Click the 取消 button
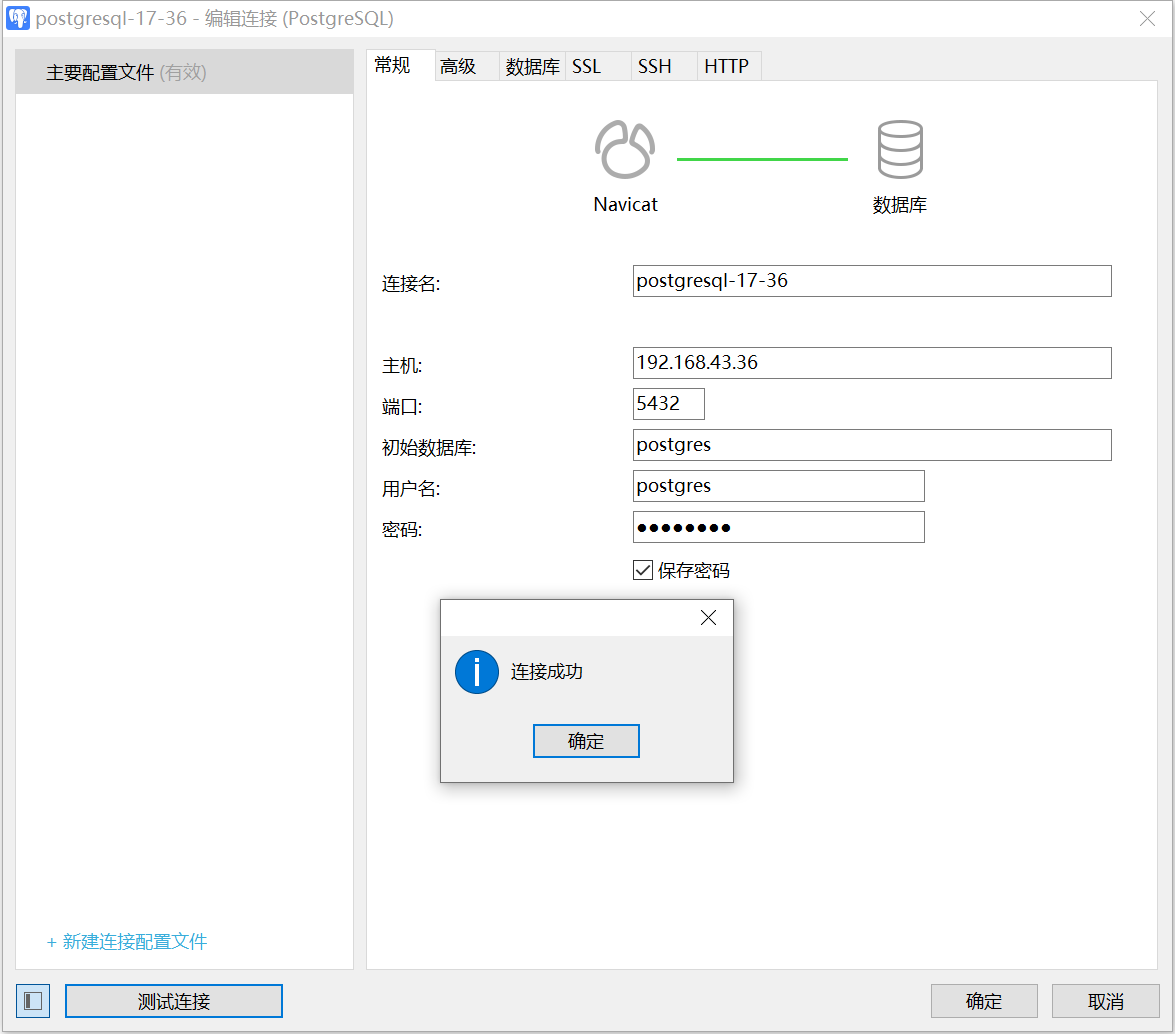 (x=1105, y=1001)
